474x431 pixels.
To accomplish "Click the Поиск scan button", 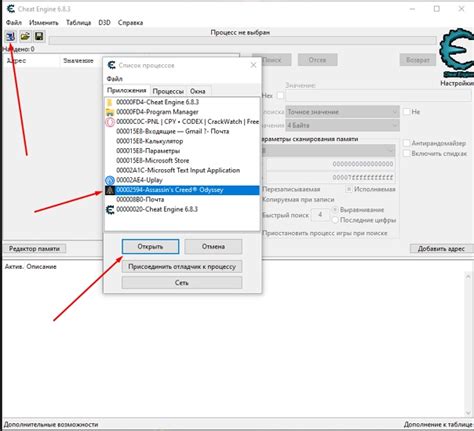I will click(x=276, y=60).
